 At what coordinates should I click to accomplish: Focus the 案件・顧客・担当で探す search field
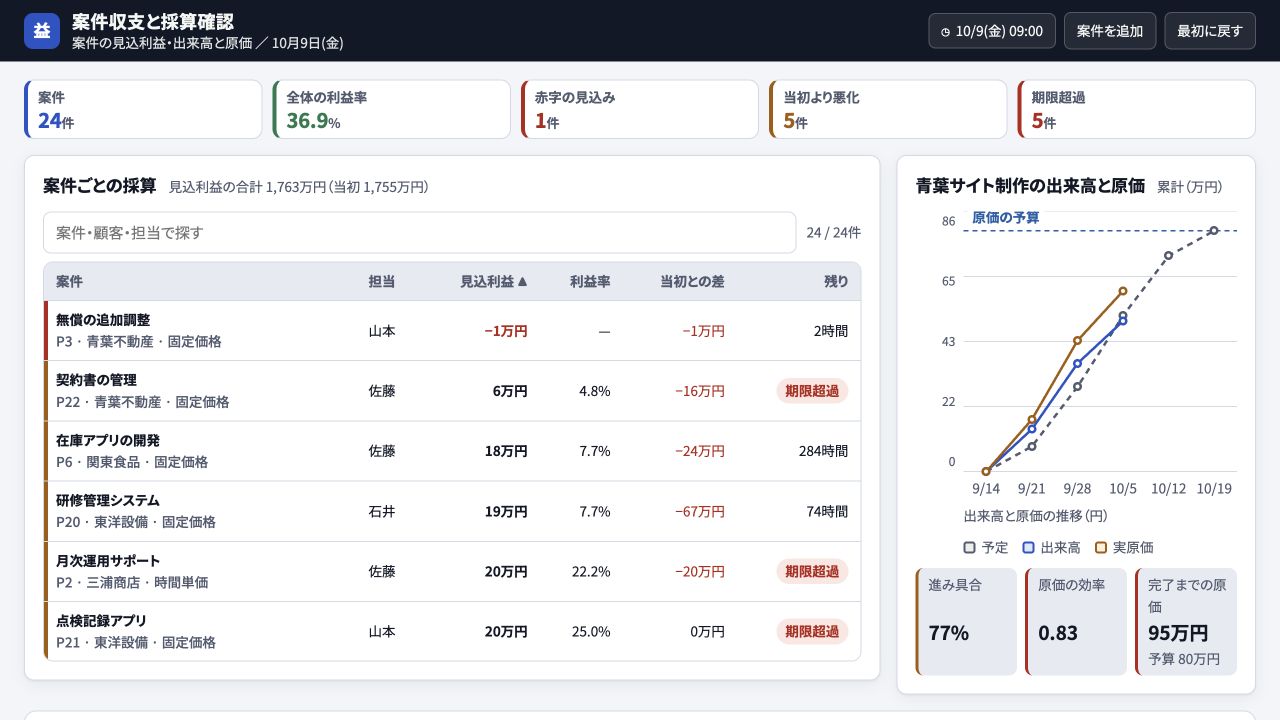pyautogui.click(x=420, y=233)
